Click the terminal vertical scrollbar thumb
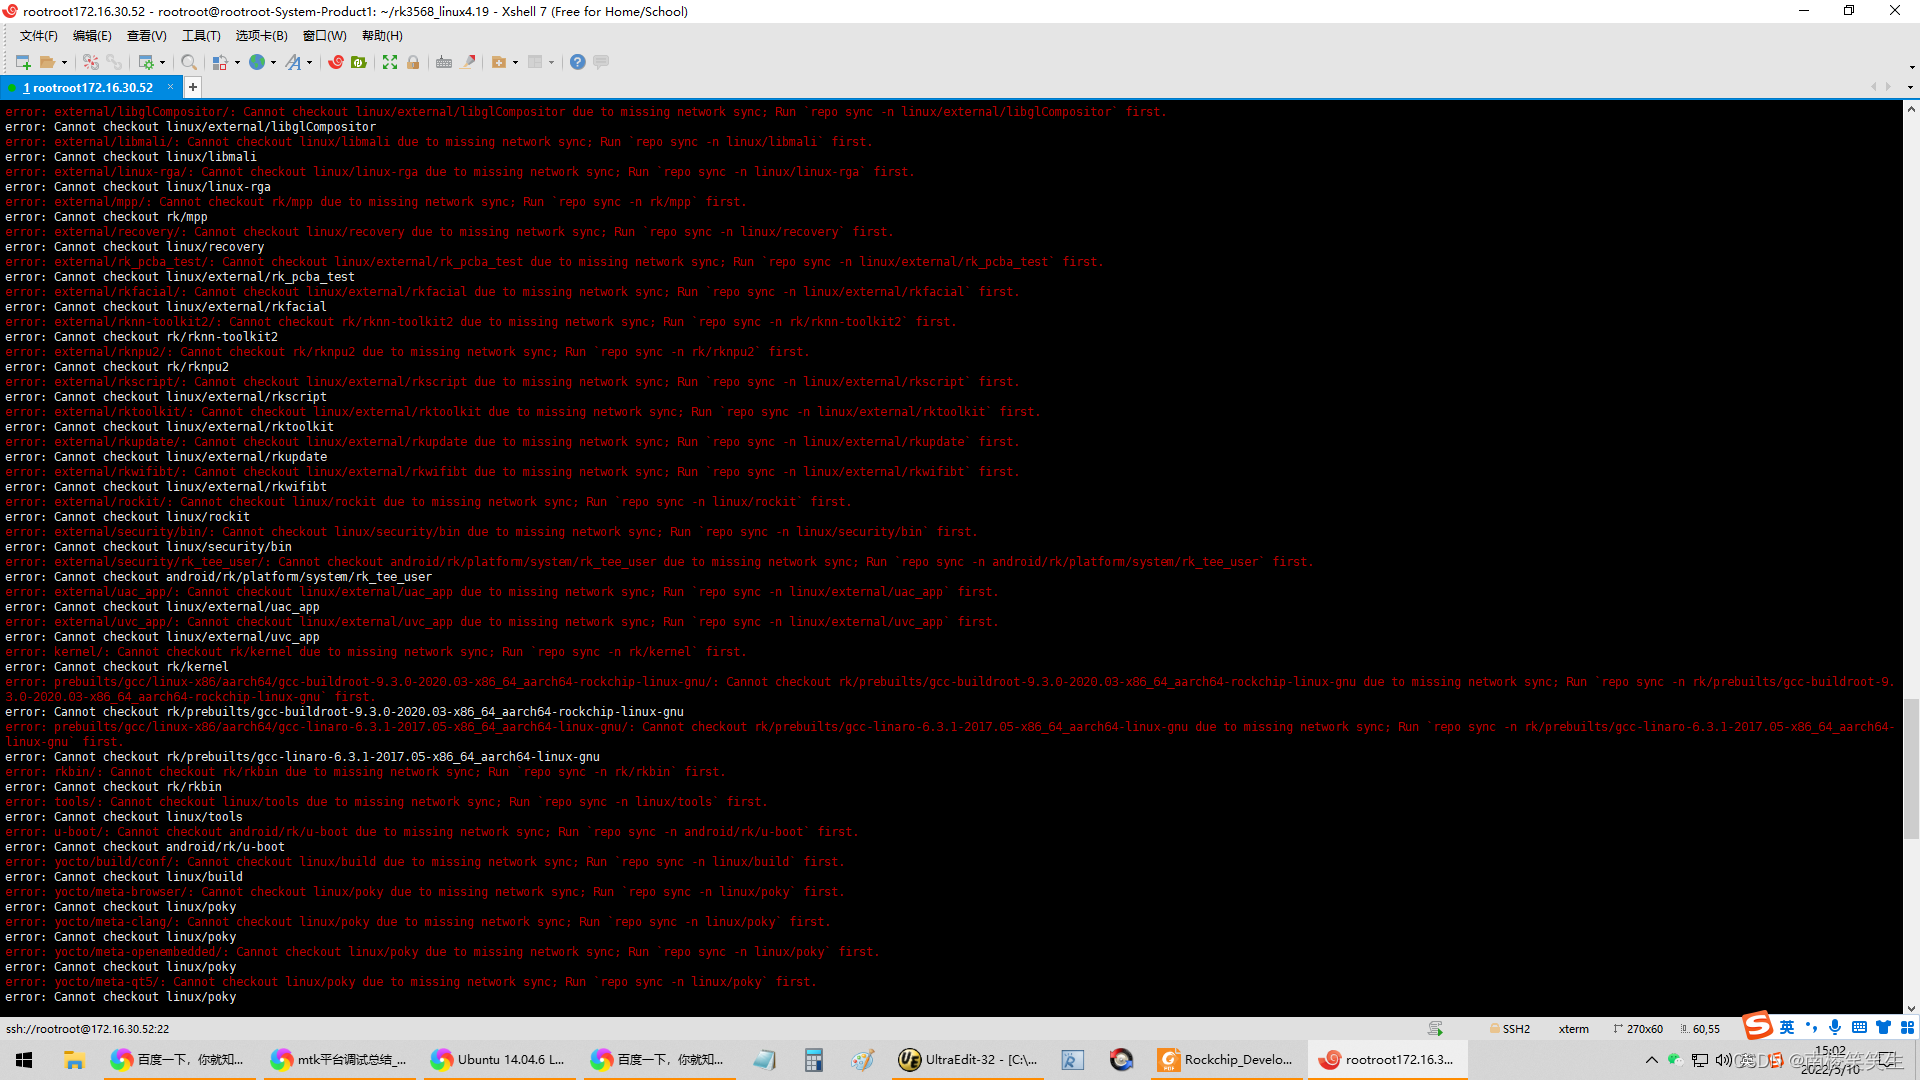This screenshot has height=1080, width=1920. 1911,768
